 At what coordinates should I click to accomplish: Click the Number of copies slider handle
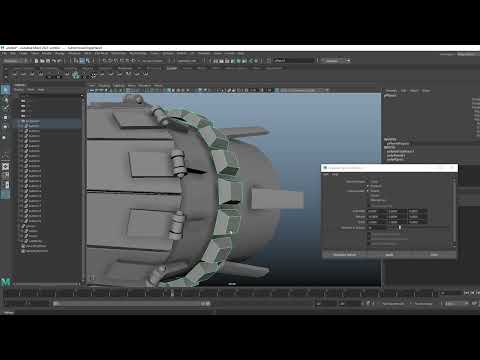tap(400, 228)
